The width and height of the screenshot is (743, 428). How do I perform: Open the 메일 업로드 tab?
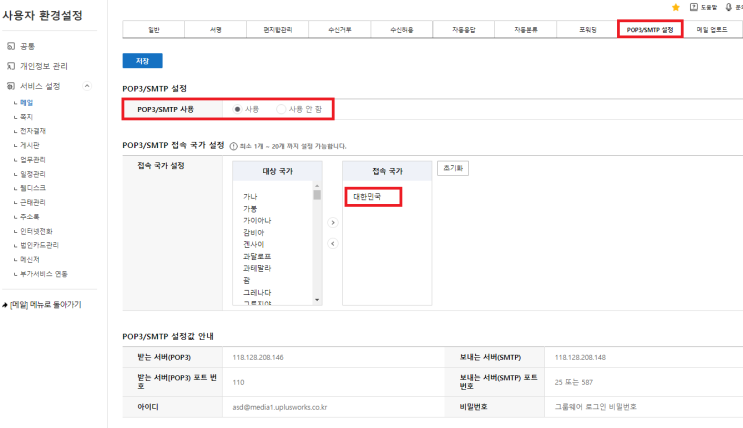[712, 29]
